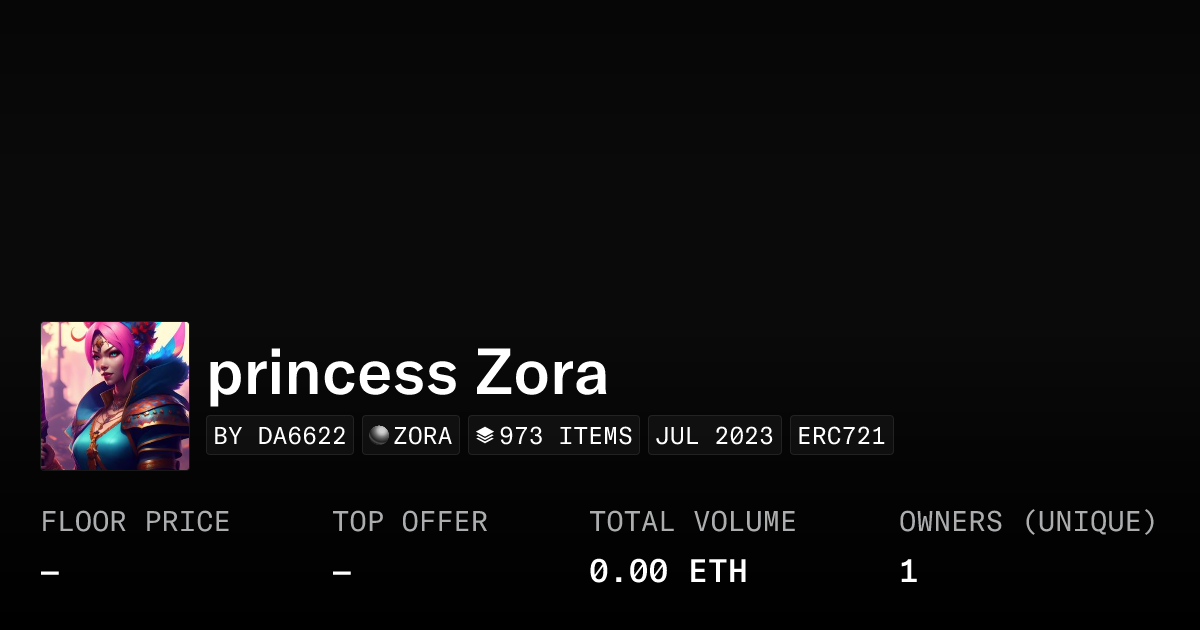This screenshot has height=630, width=1200.
Task: Click the (UNIQUE) qualifier text
Action: [x=1090, y=522]
